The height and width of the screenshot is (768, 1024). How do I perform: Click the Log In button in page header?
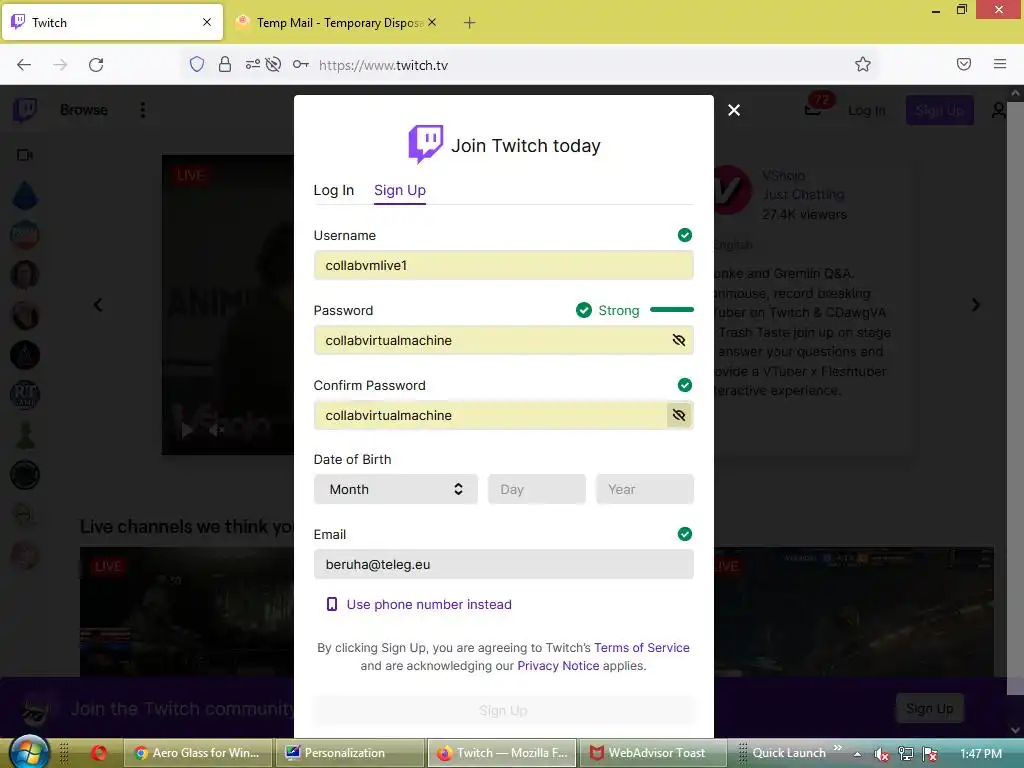coord(867,110)
